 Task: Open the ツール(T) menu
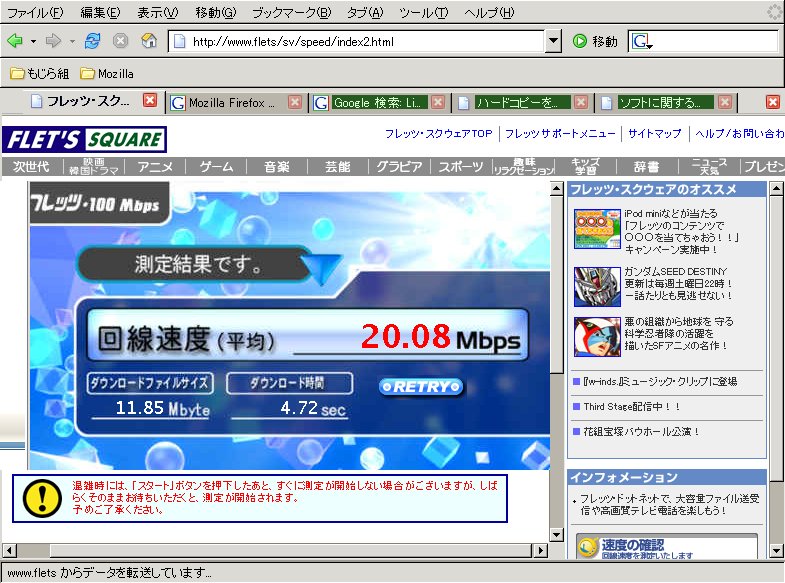[424, 13]
